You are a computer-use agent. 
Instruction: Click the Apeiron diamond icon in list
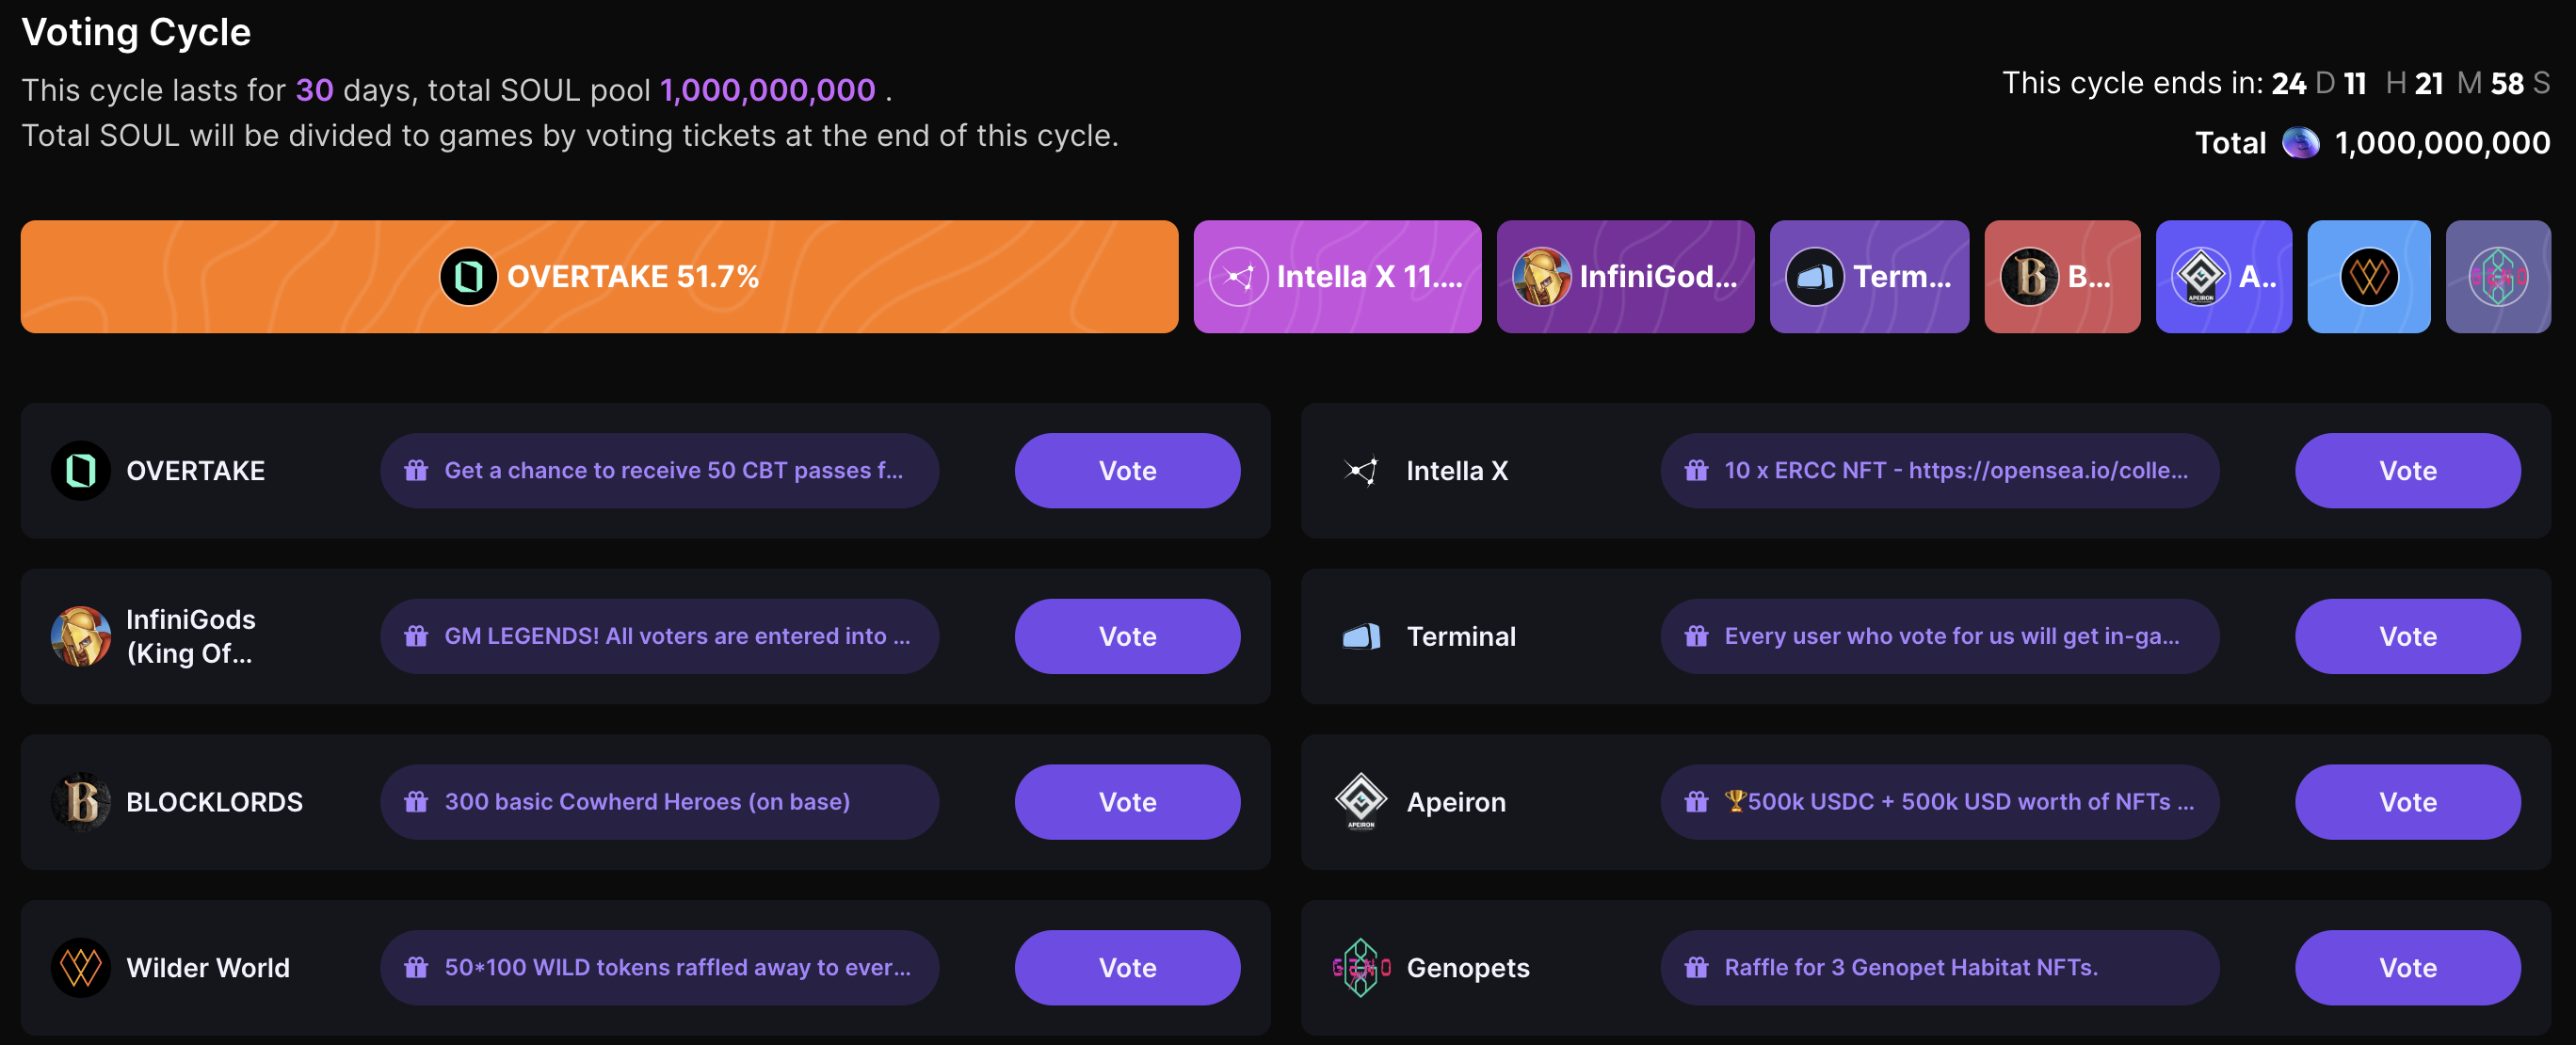(x=1361, y=802)
